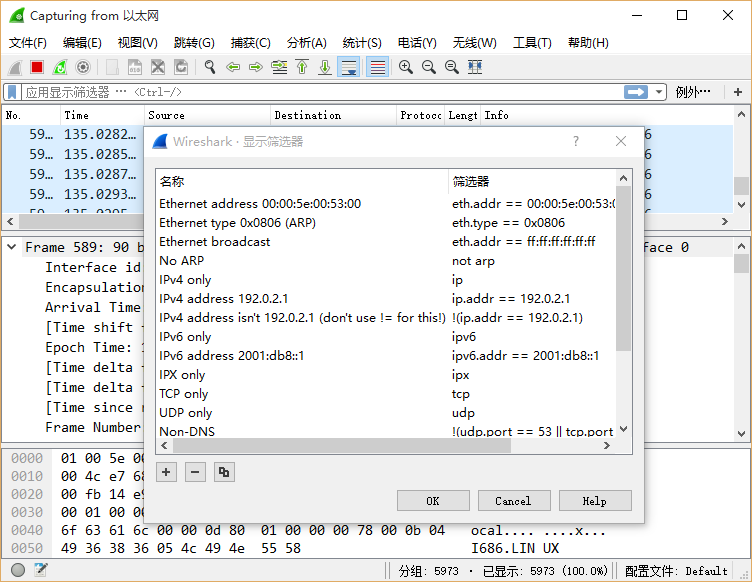The width and height of the screenshot is (752, 582).
Task: Click the dialog question mark help icon
Action: [576, 141]
